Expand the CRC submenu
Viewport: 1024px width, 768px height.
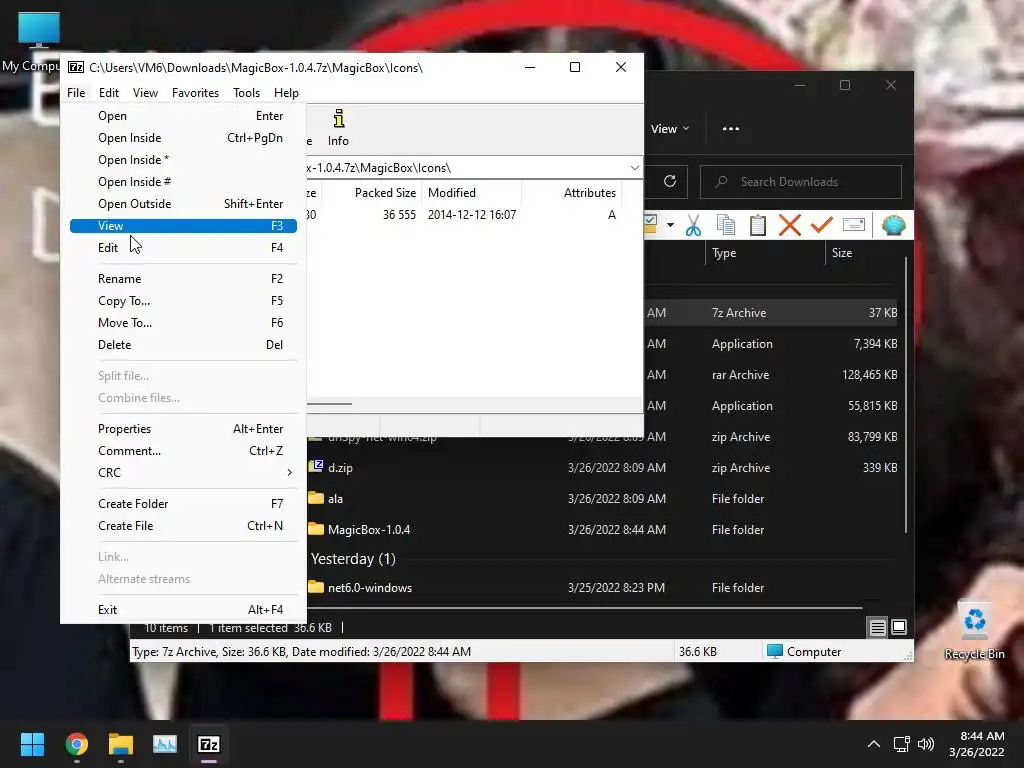pyautogui.click(x=183, y=473)
